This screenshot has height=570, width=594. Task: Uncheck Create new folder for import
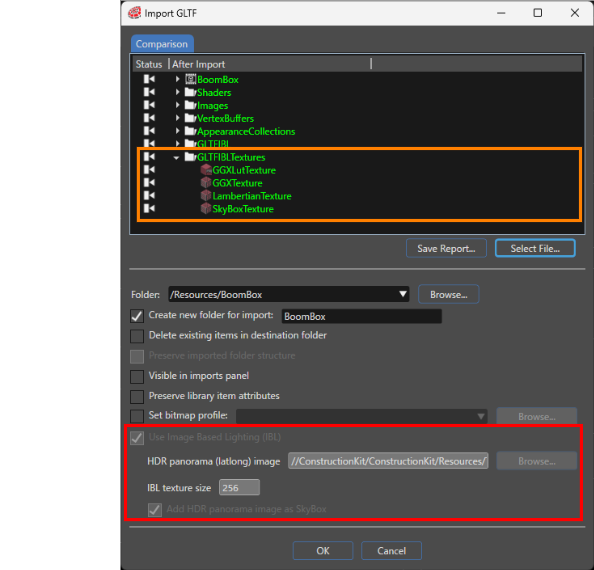(x=137, y=315)
